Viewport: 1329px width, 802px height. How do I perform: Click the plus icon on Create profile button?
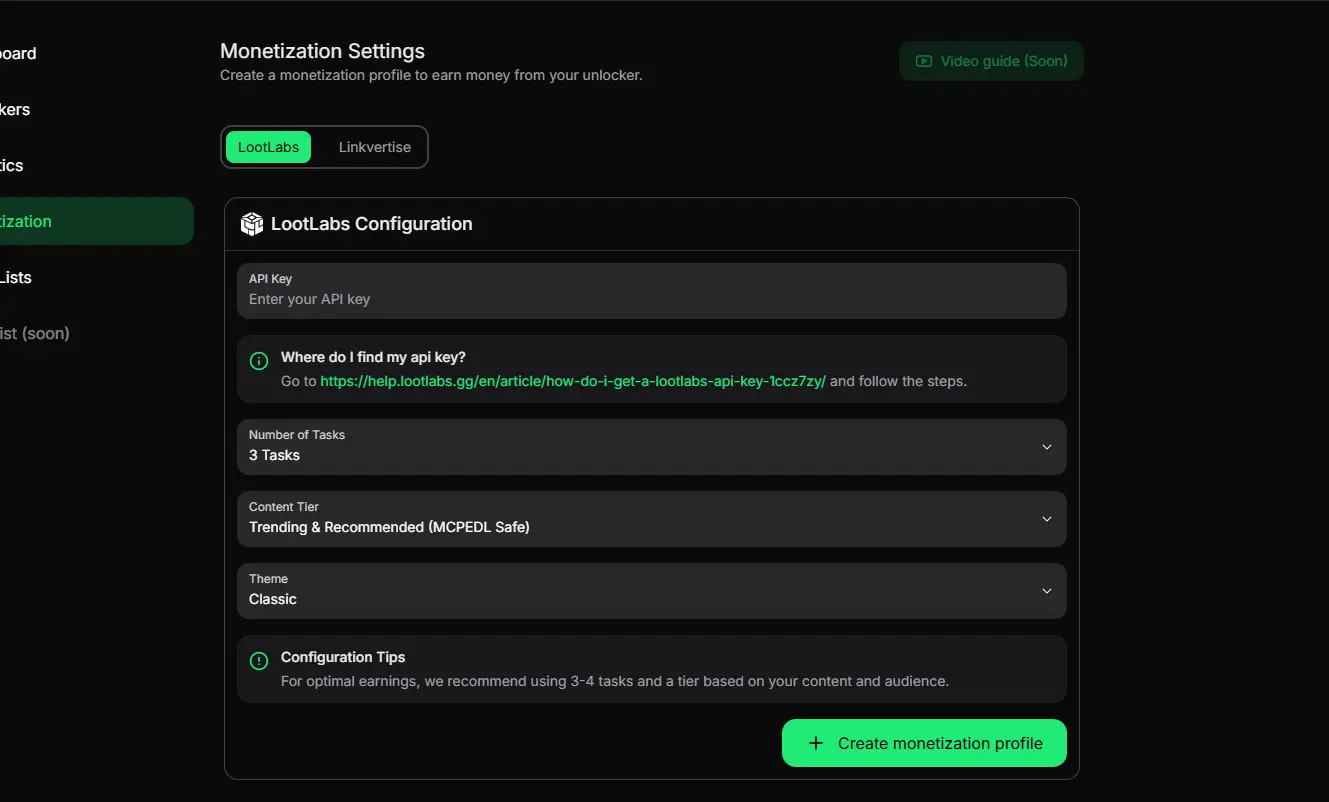coord(816,743)
